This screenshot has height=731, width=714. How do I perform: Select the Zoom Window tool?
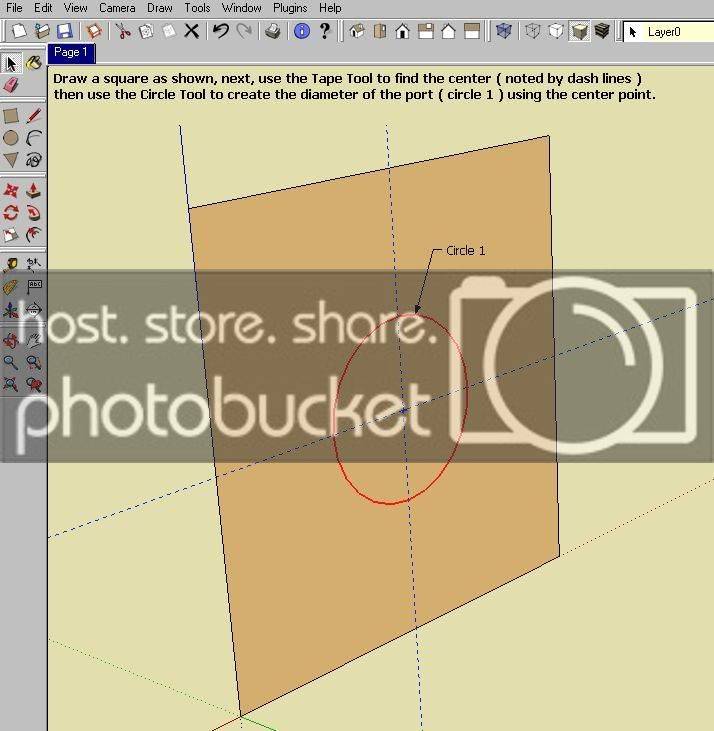[x=34, y=362]
